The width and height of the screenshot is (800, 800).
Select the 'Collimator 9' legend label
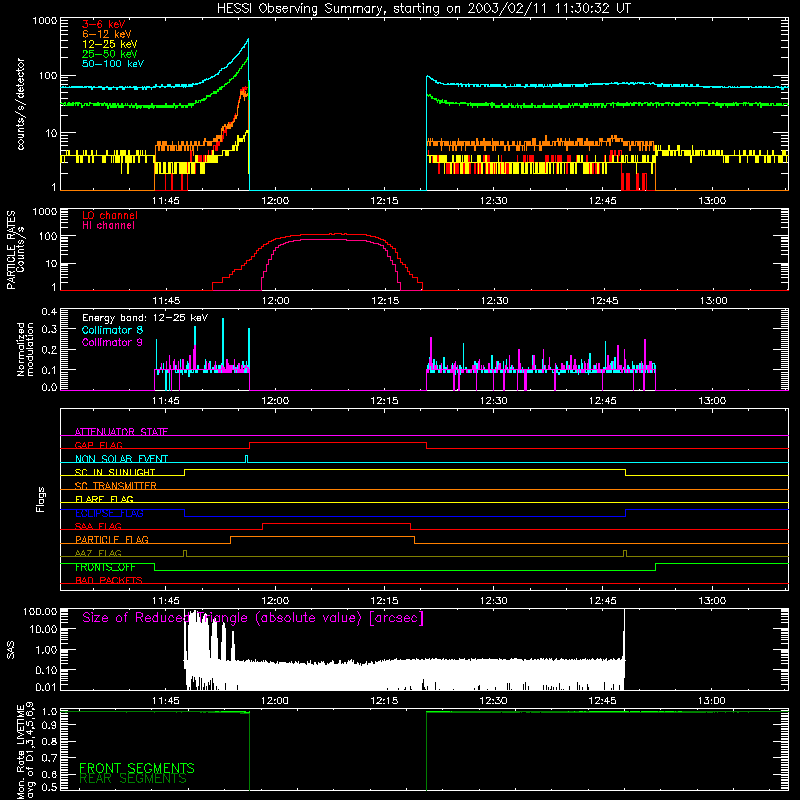112,342
